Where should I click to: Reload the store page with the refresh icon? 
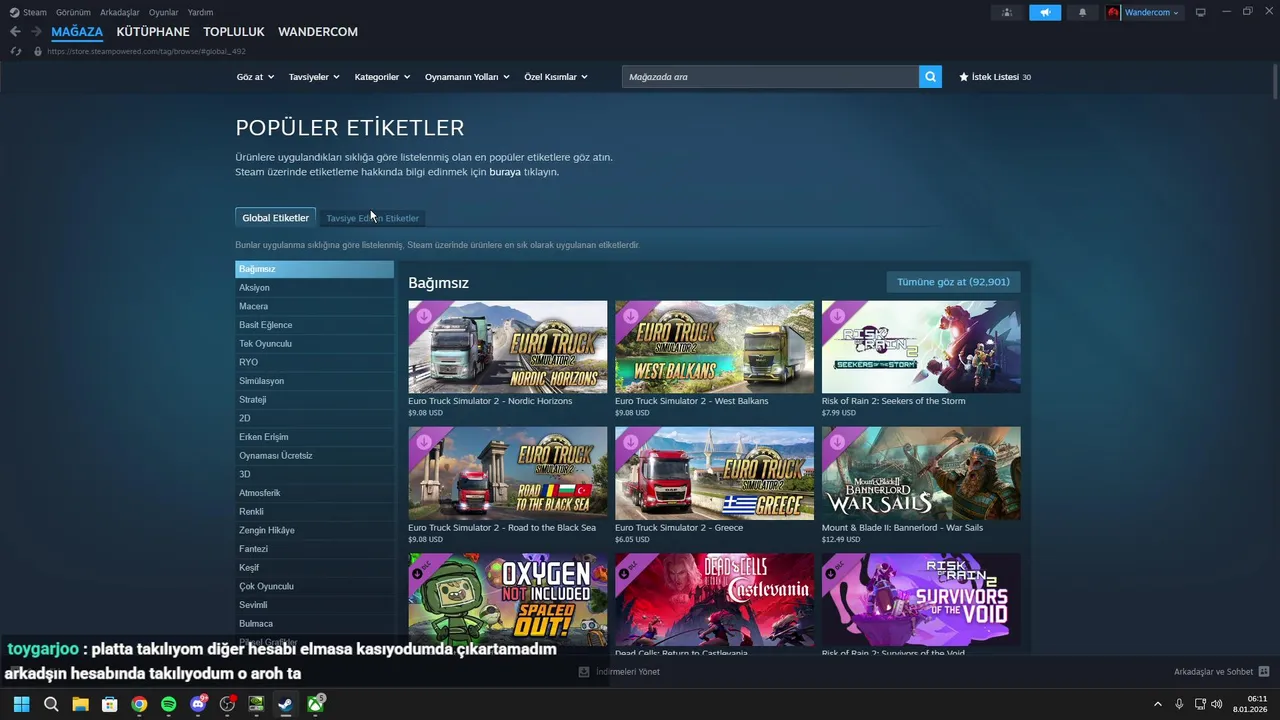pos(15,51)
